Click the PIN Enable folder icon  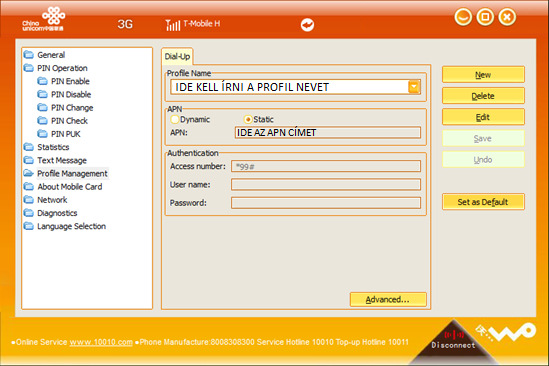tap(42, 81)
